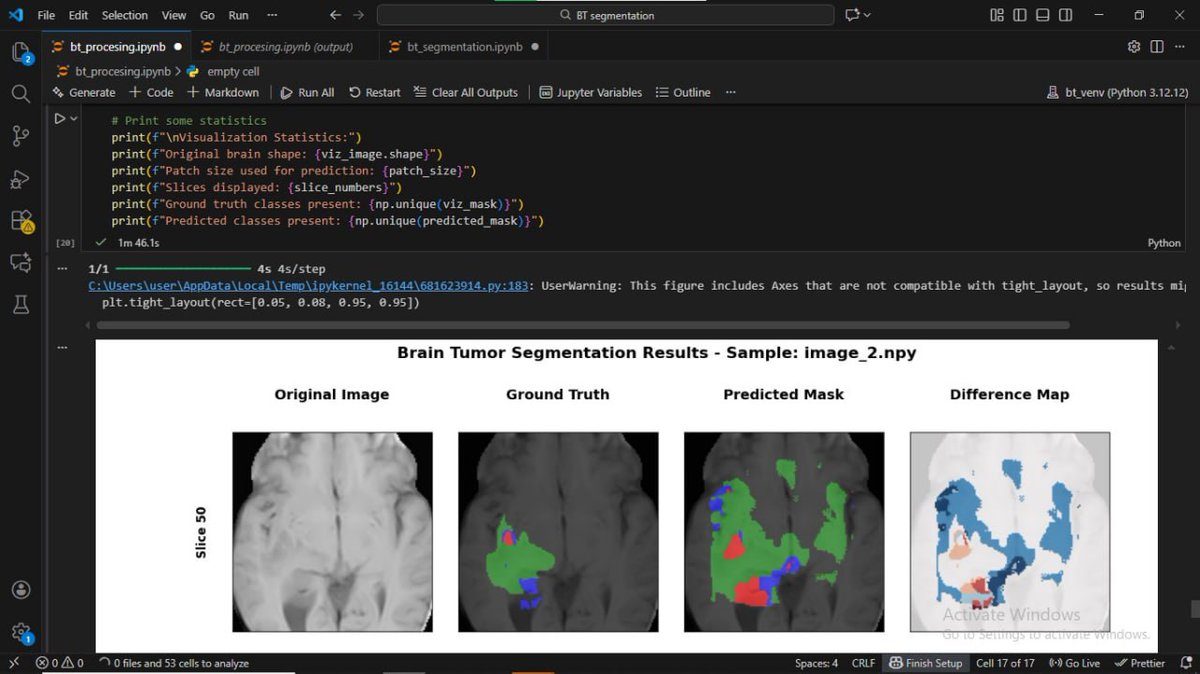Screen dimensions: 1200x674
Task: Open run cell options dropdown arrow
Action: (x=74, y=119)
